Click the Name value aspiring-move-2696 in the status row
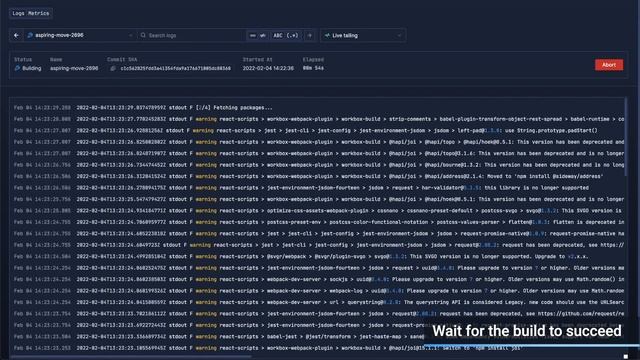The width and height of the screenshot is (640, 360). (x=74, y=69)
